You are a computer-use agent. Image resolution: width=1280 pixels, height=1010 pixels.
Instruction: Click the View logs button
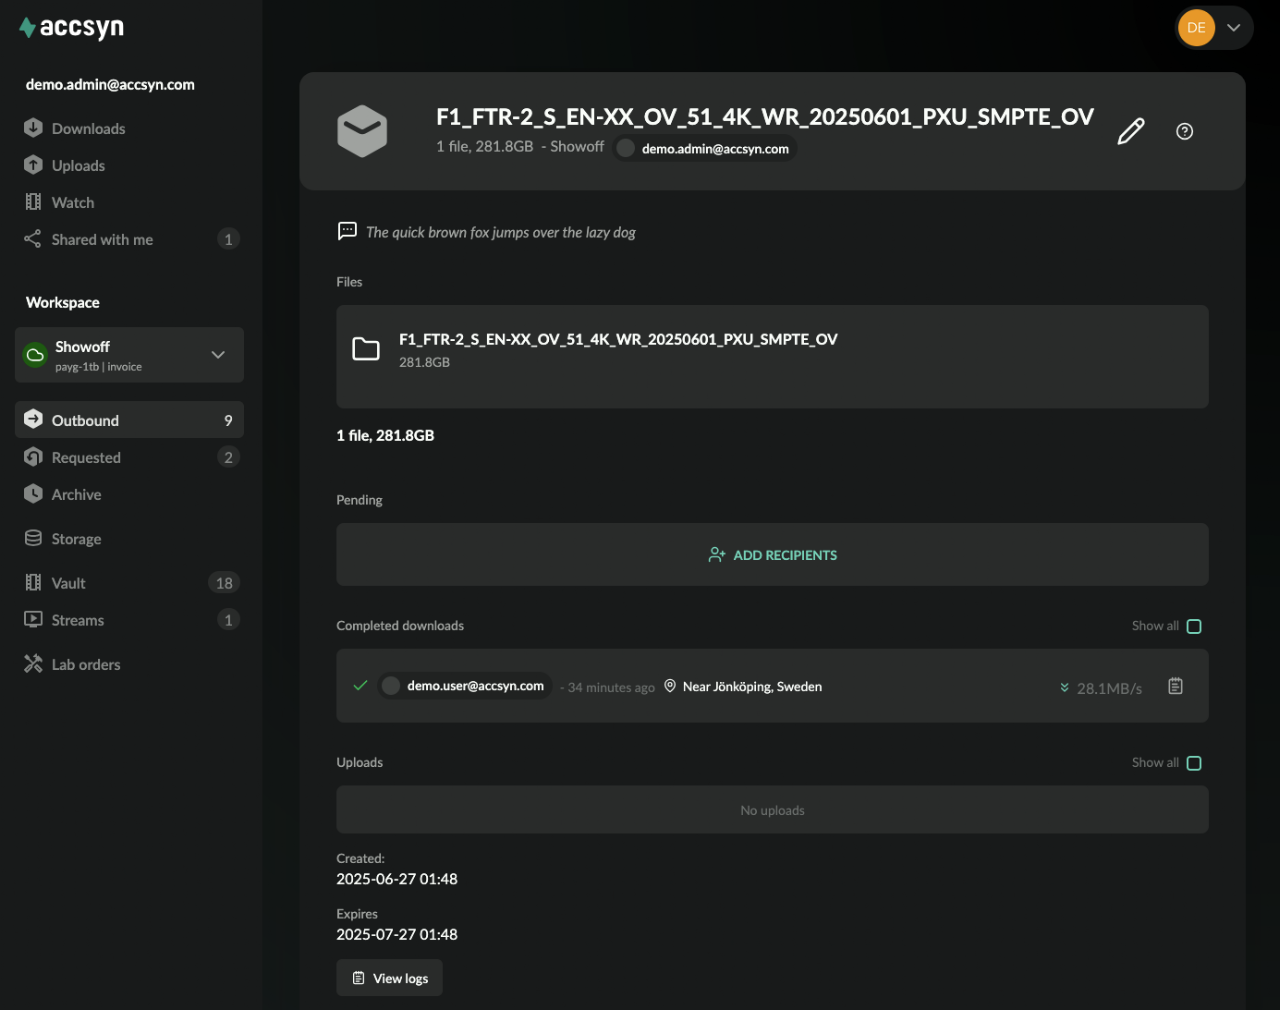pos(389,978)
